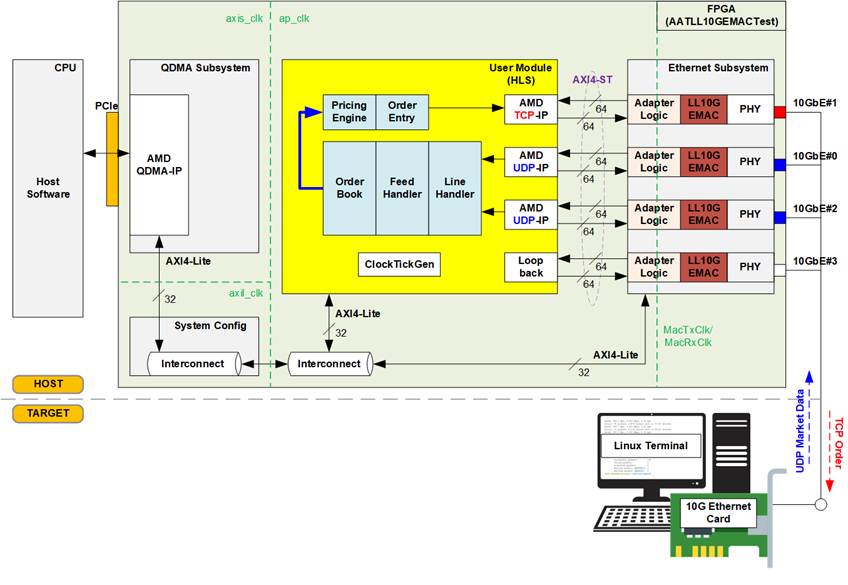Click the ClockTickGen block

pos(399,264)
